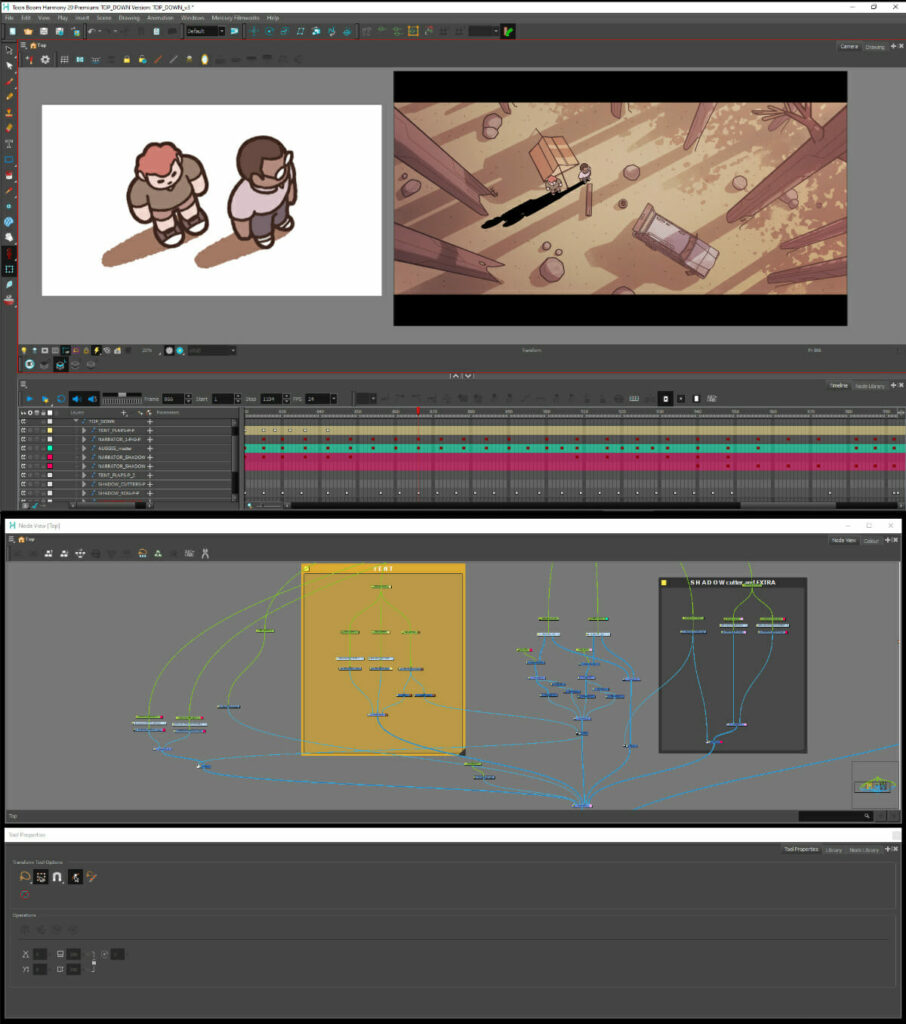Collapse the TOP_DOWN layer group
Image resolution: width=906 pixels, height=1024 pixels.
coord(76,421)
